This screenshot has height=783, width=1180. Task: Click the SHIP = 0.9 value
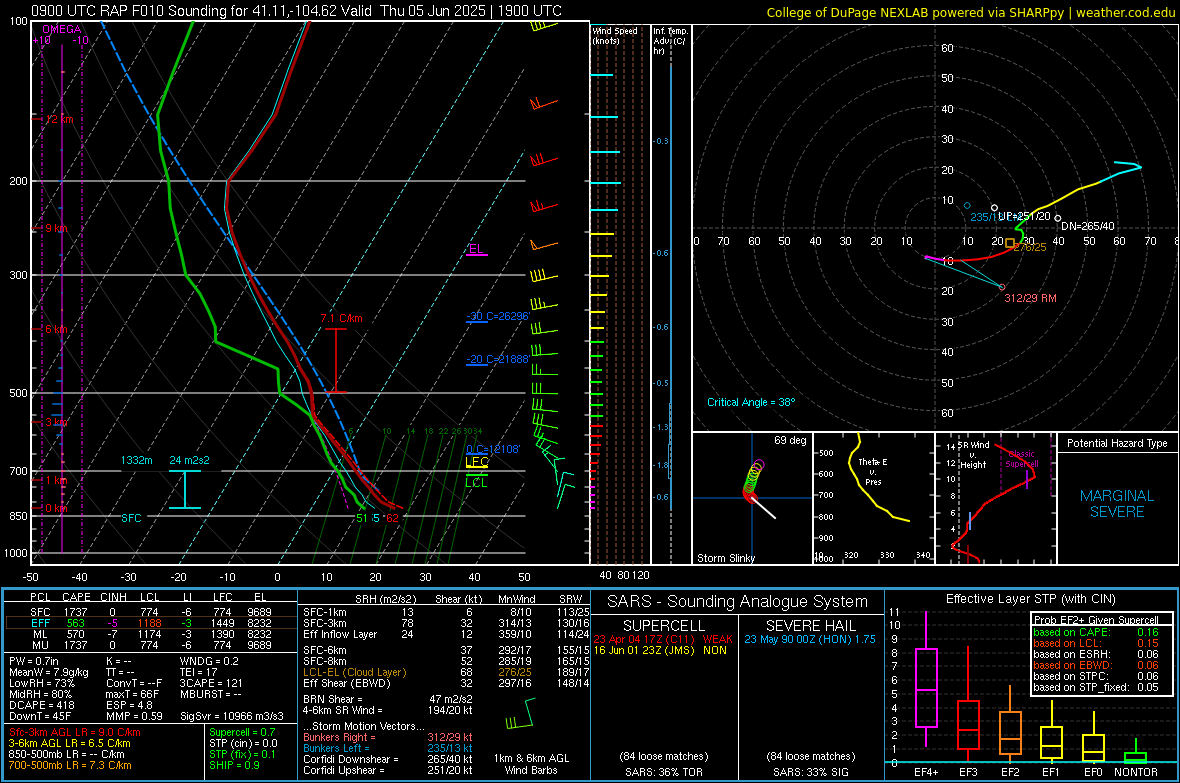pyautogui.click(x=234, y=765)
